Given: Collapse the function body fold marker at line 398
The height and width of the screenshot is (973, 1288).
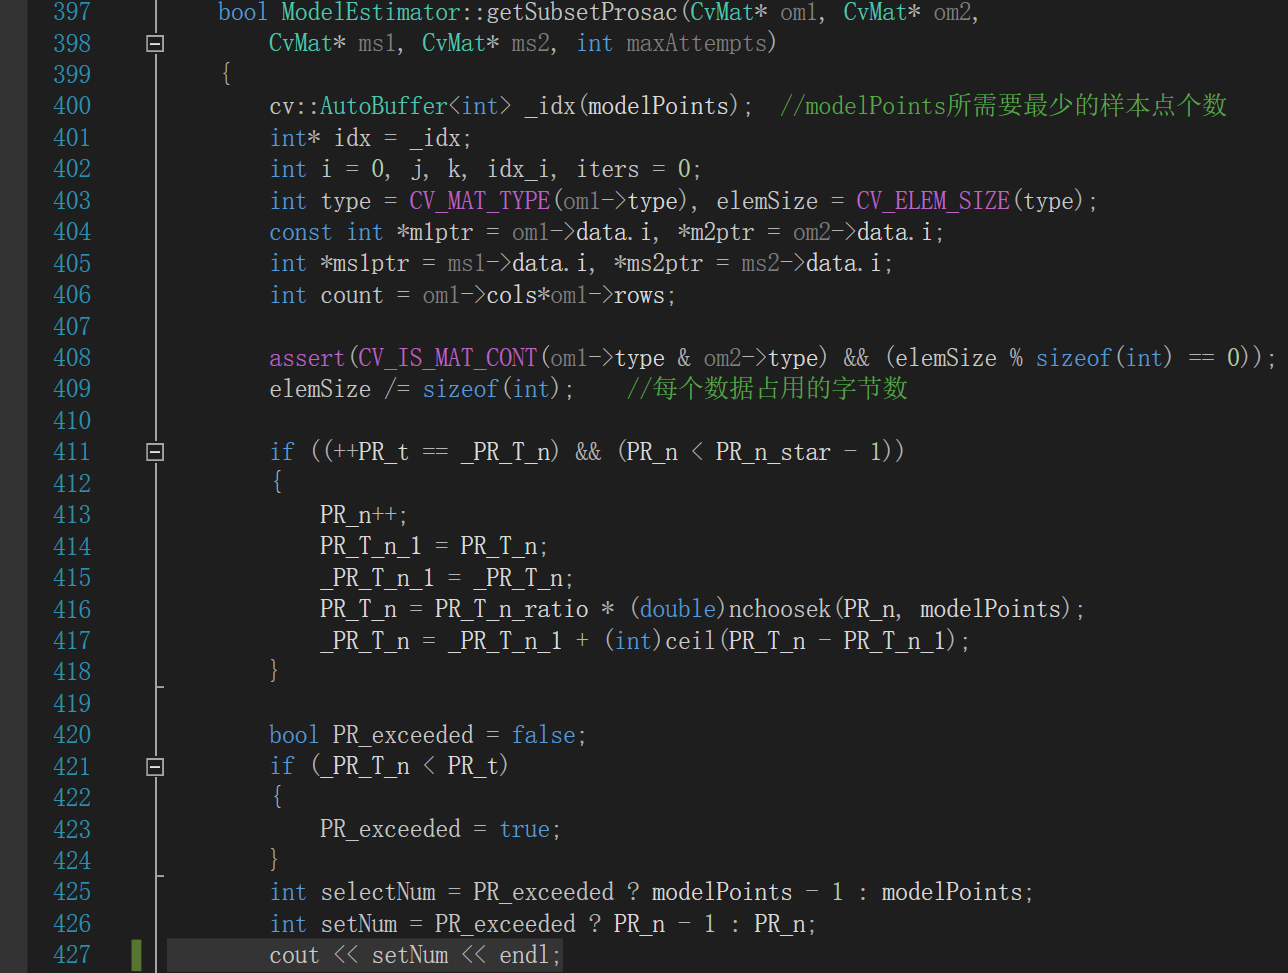Looking at the screenshot, I should coord(155,43).
